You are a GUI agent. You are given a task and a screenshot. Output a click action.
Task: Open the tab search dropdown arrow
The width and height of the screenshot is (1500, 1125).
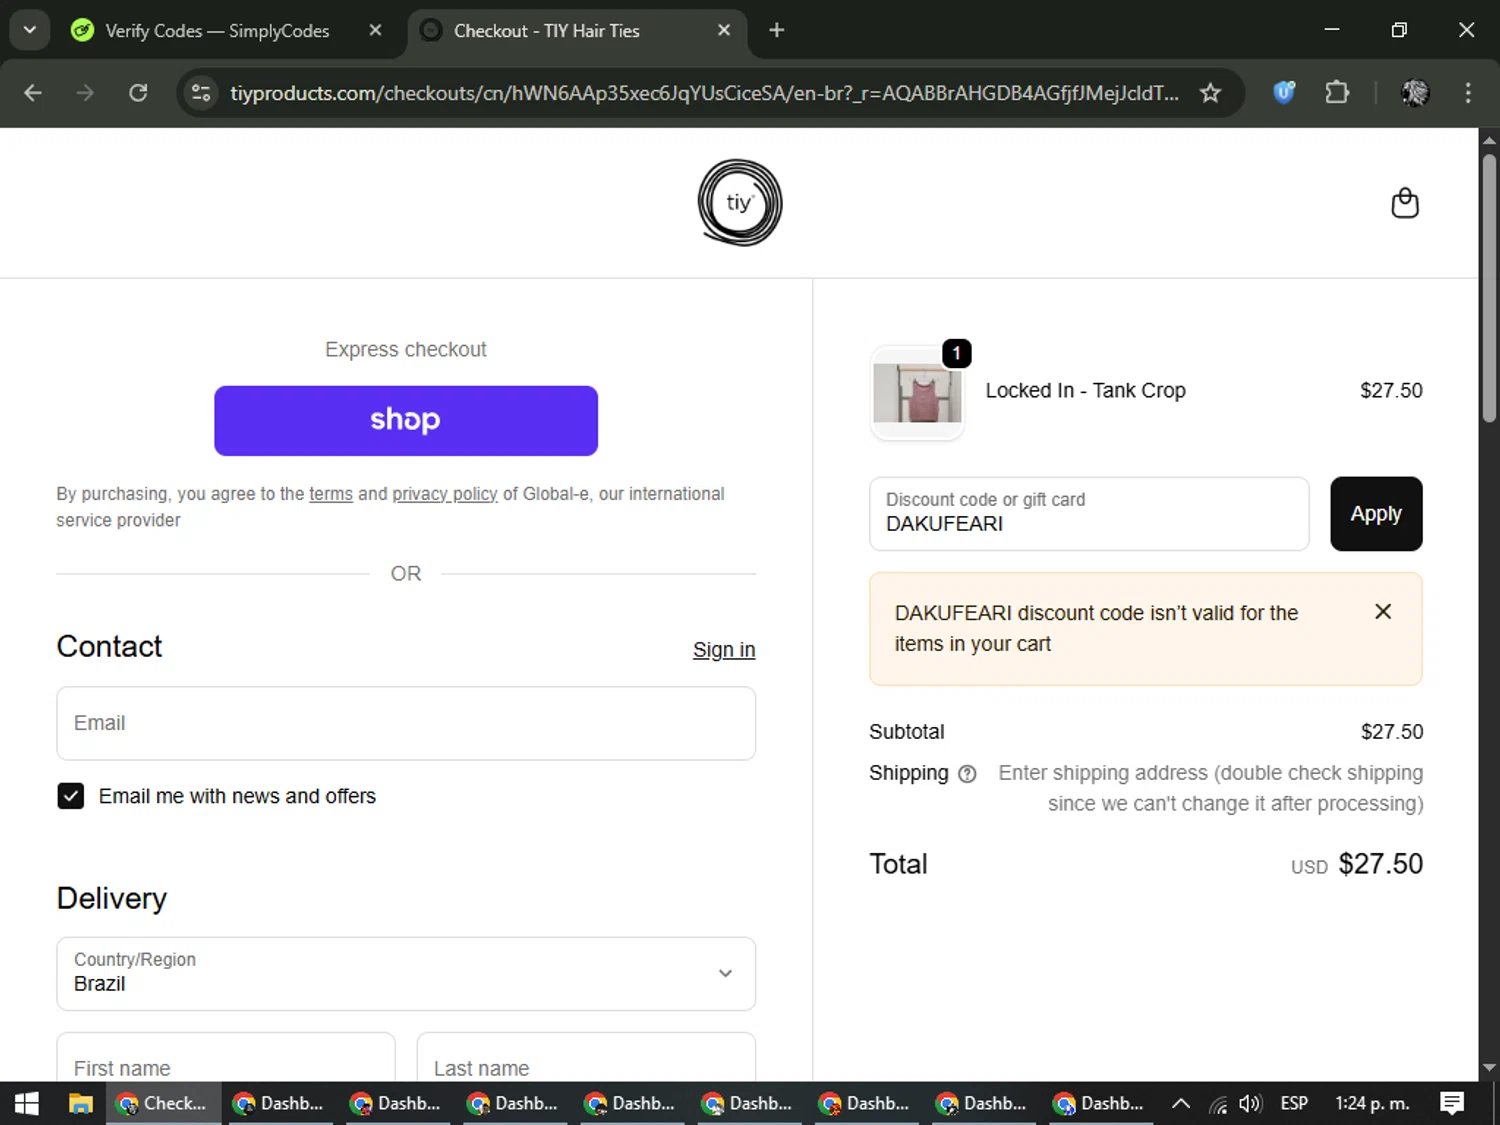pyautogui.click(x=30, y=30)
